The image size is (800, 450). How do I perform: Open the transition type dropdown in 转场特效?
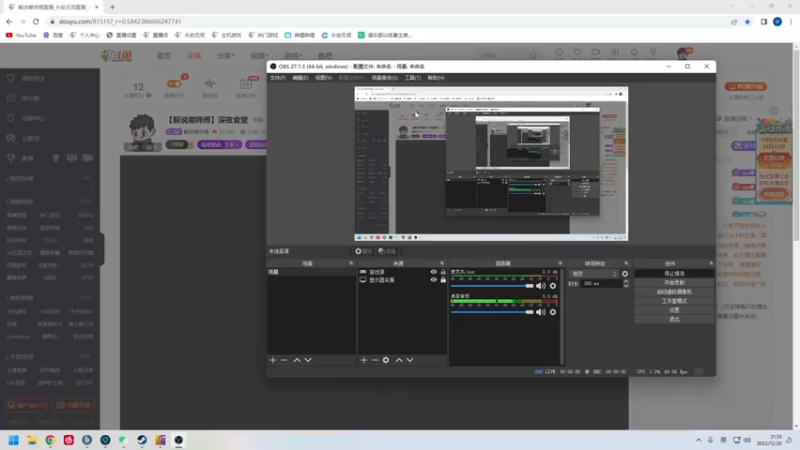pos(593,274)
